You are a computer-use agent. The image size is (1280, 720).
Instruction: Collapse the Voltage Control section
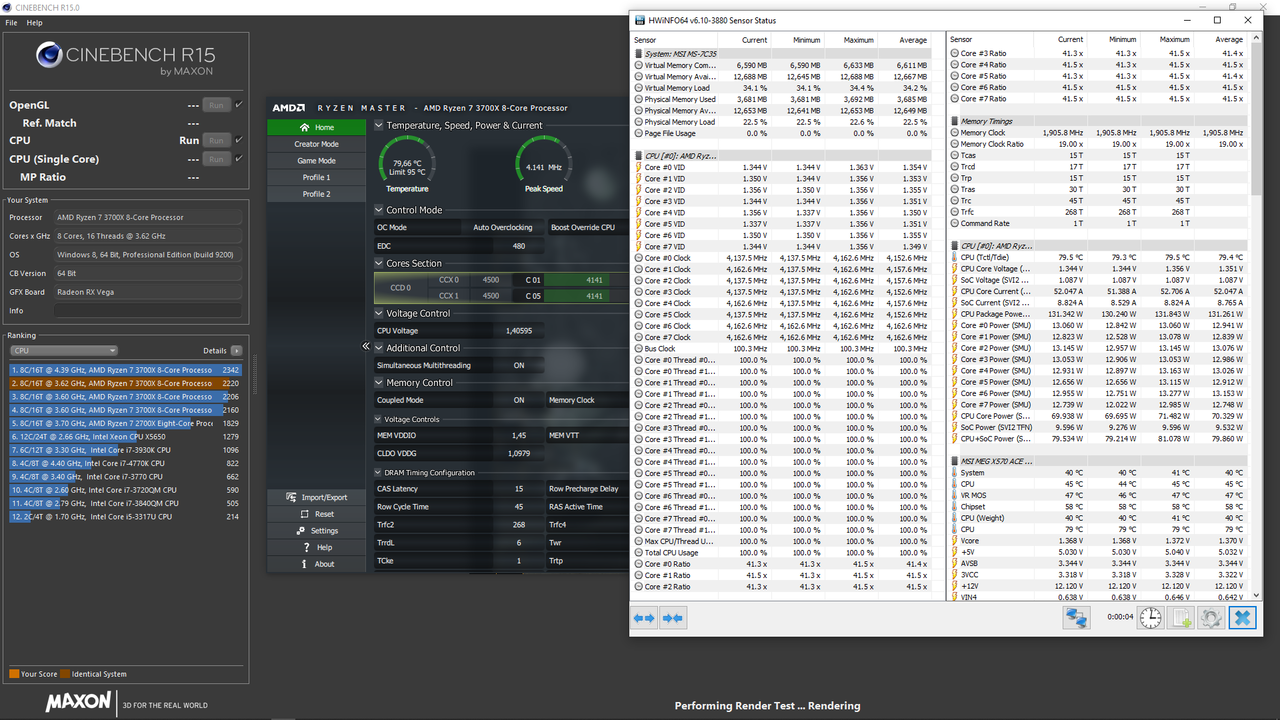click(x=379, y=313)
